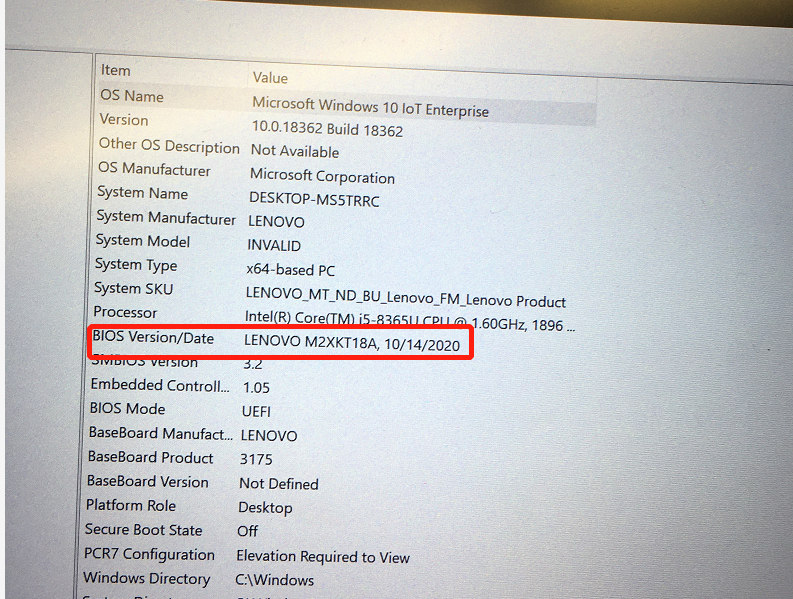Select the Version row item
The height and width of the screenshot is (599, 793).
[124, 119]
